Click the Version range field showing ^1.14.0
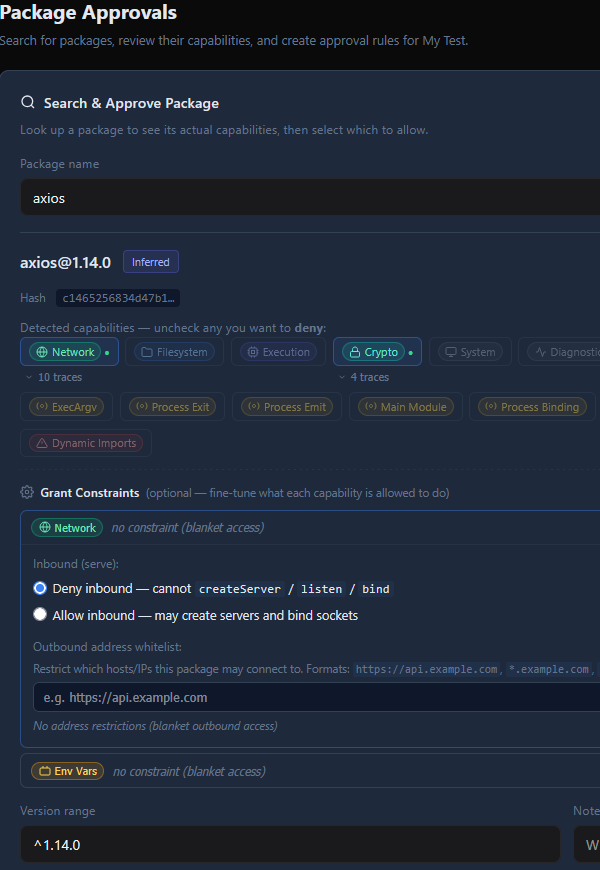The width and height of the screenshot is (600, 870). [x=290, y=844]
